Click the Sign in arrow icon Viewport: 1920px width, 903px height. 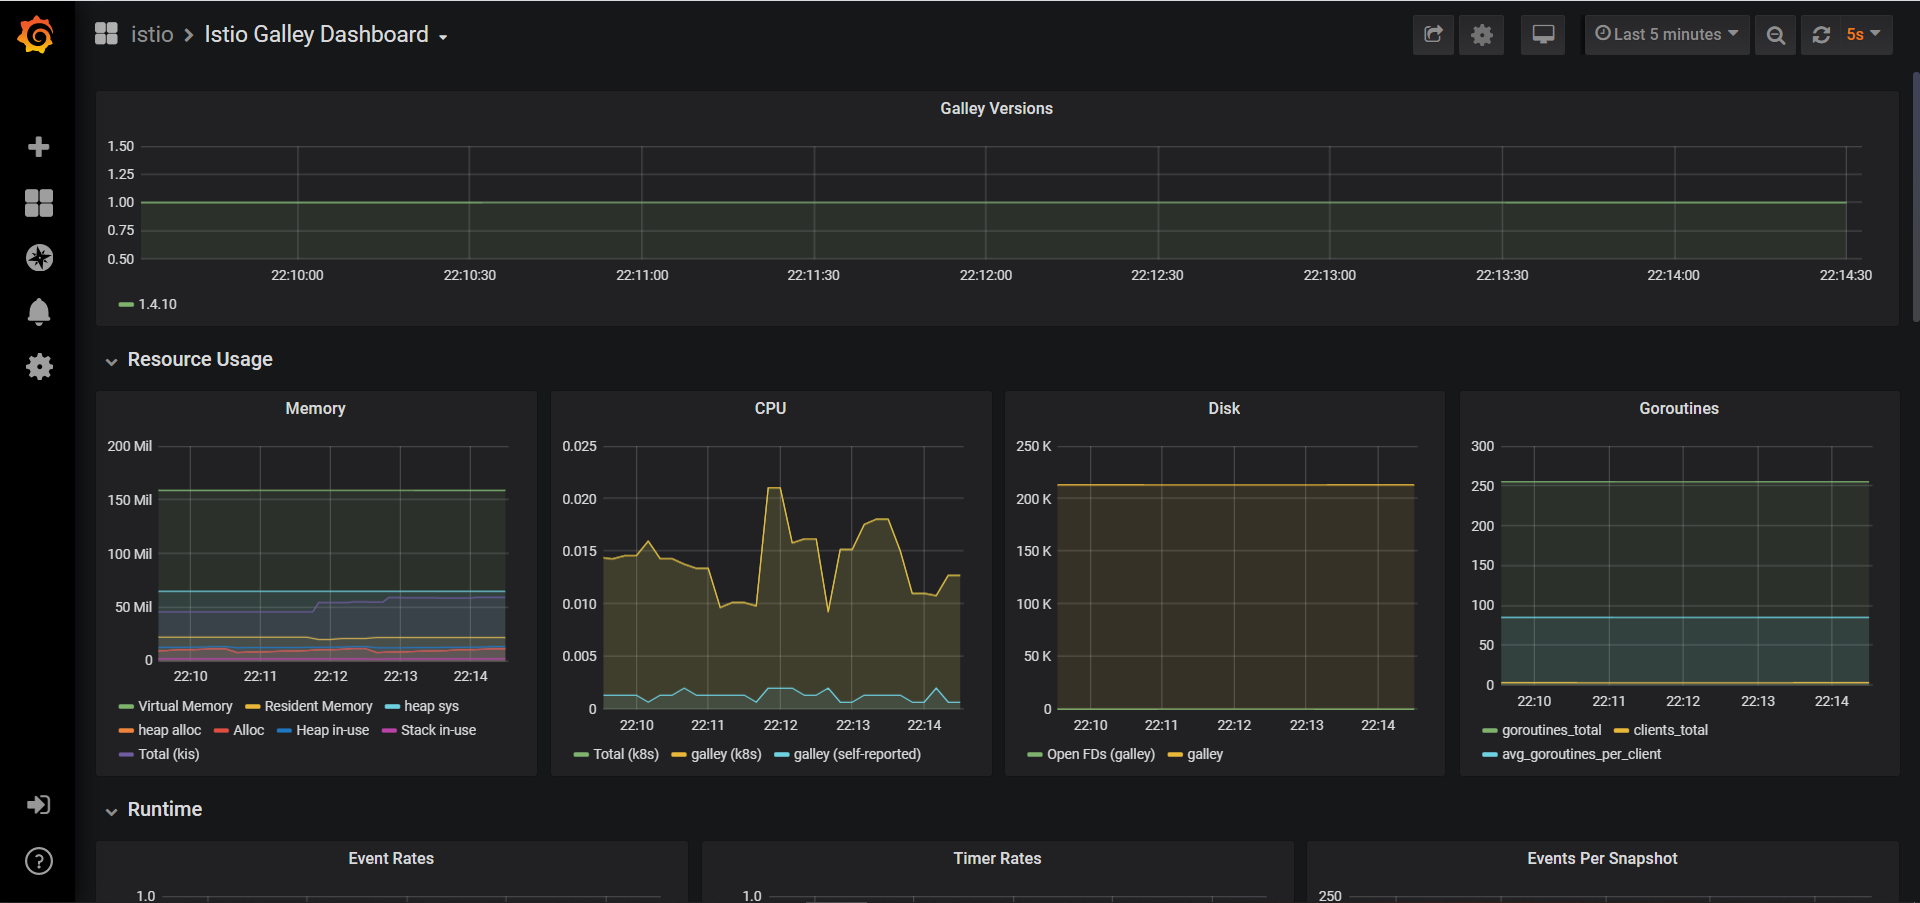click(x=39, y=805)
